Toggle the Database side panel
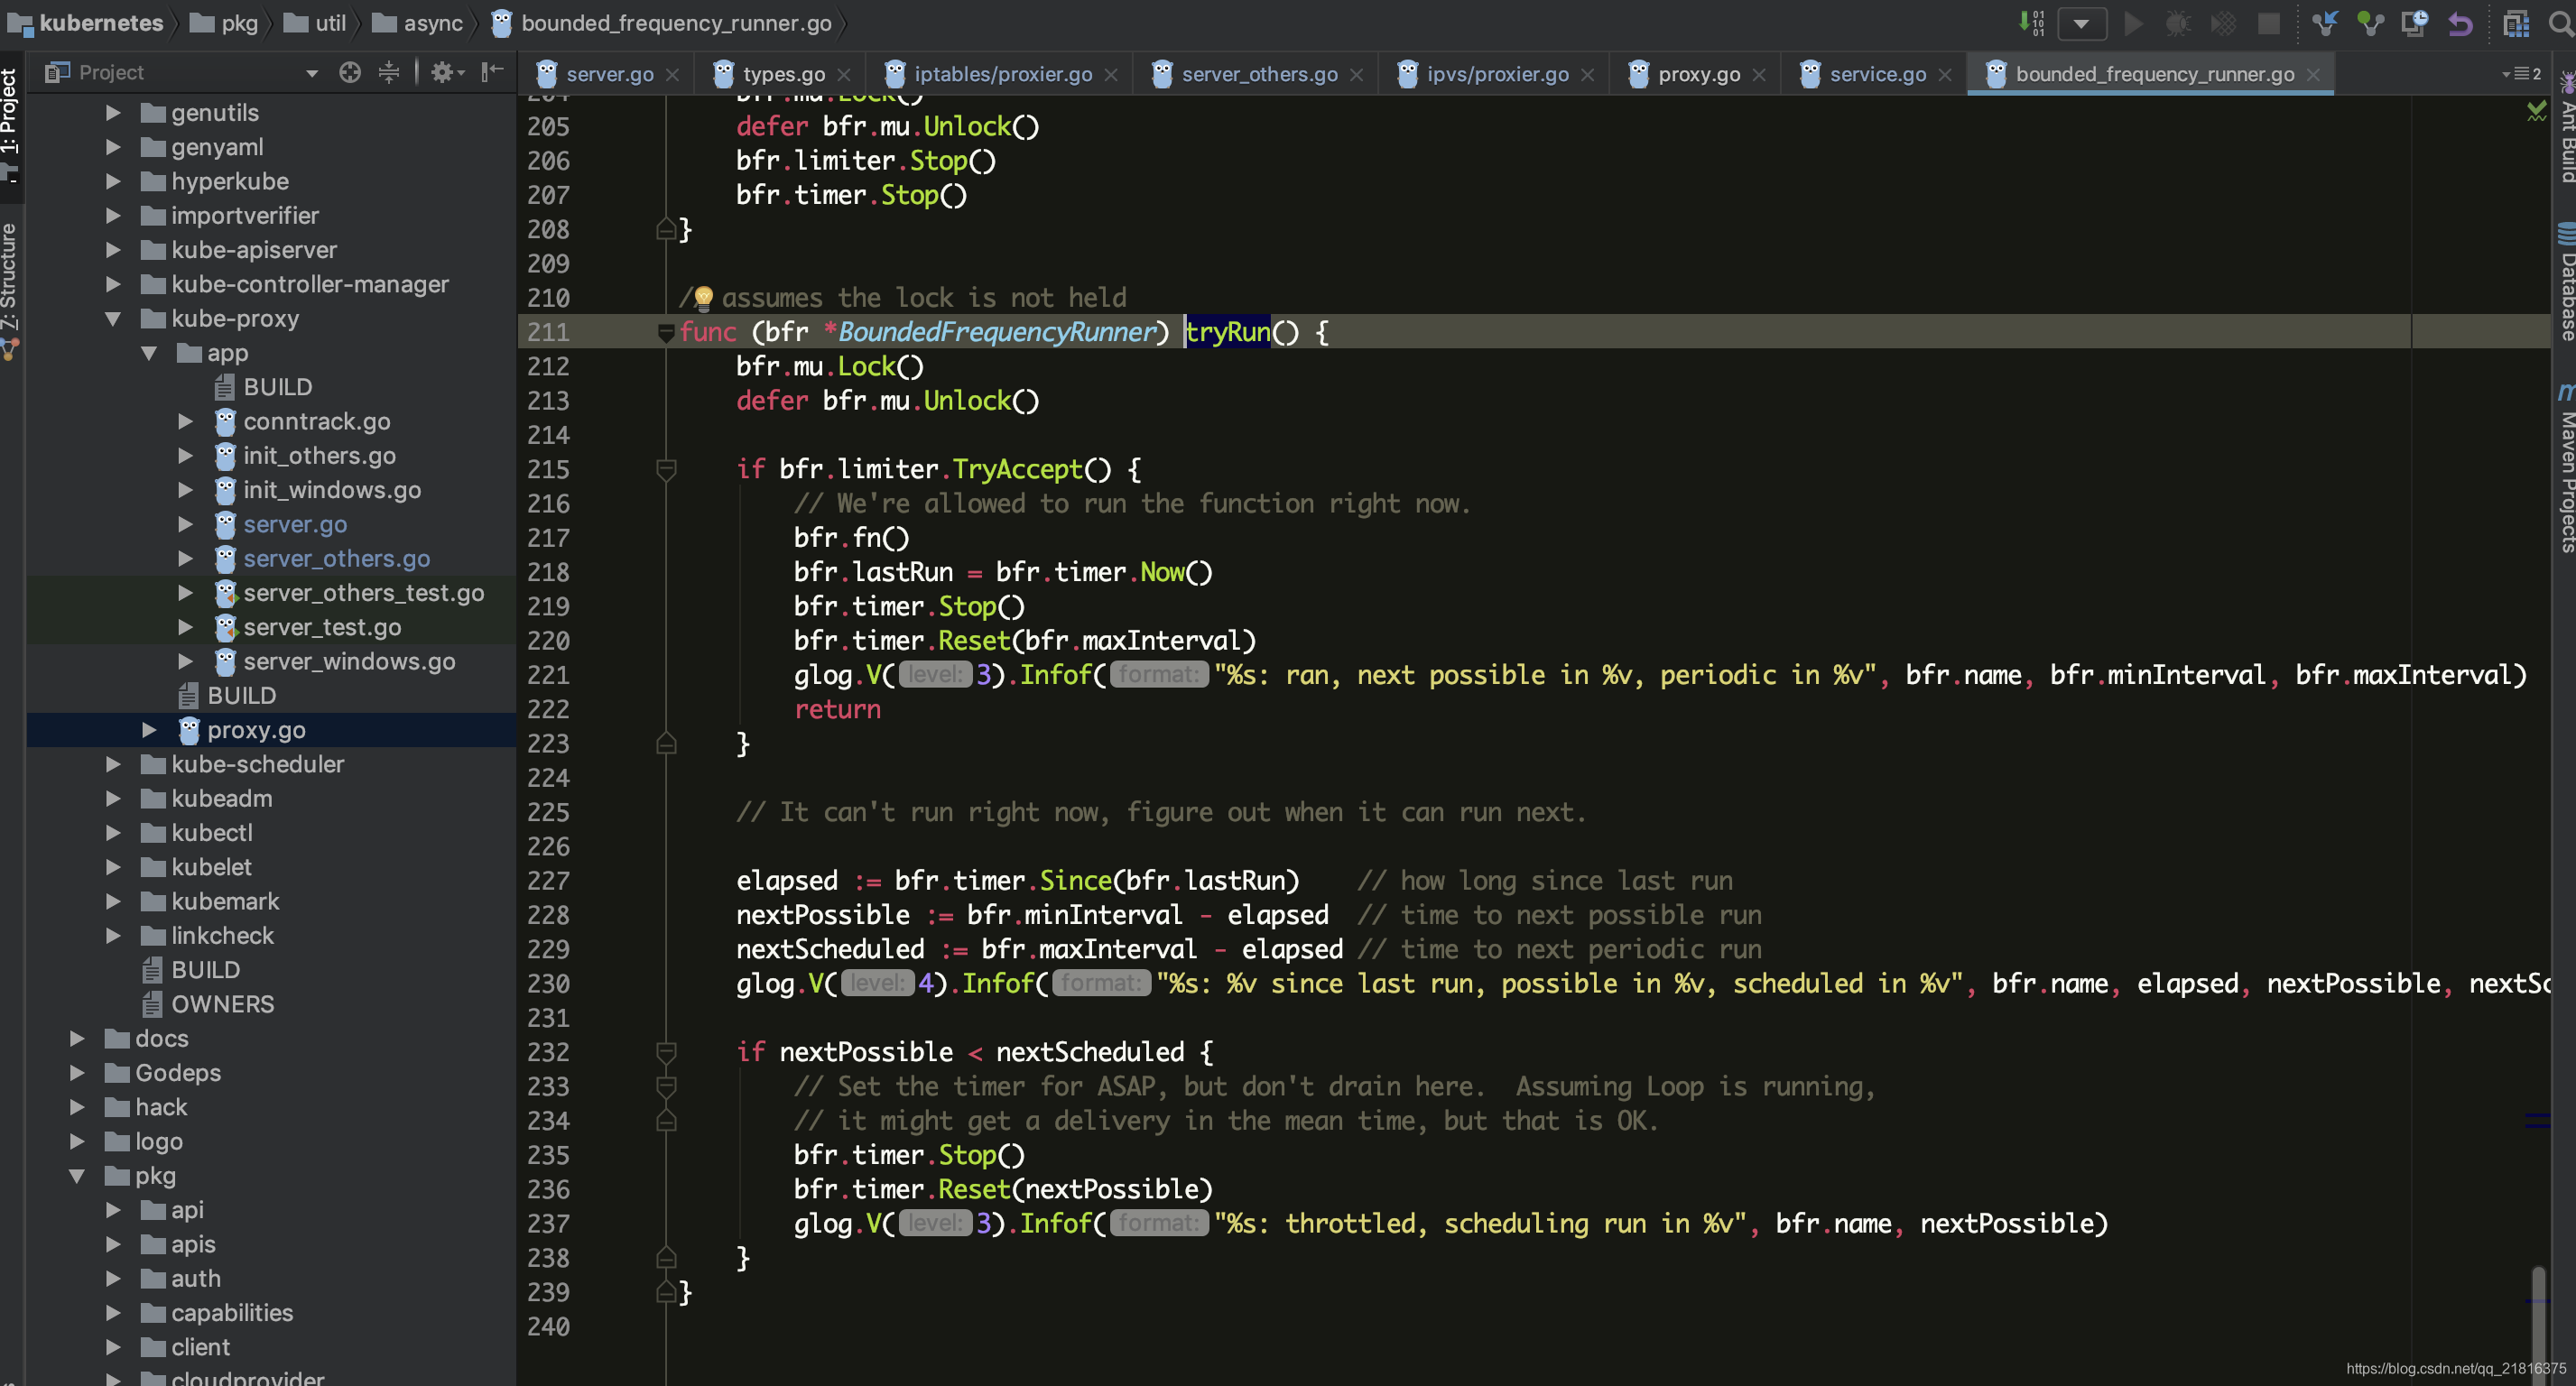 click(x=2566, y=283)
